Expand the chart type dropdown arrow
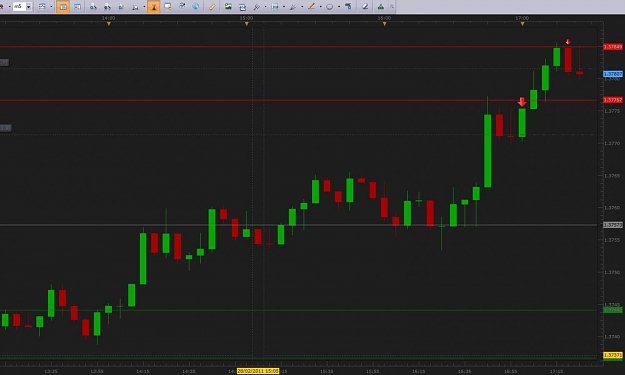Viewport: 625px width, 375px height. (51, 7)
